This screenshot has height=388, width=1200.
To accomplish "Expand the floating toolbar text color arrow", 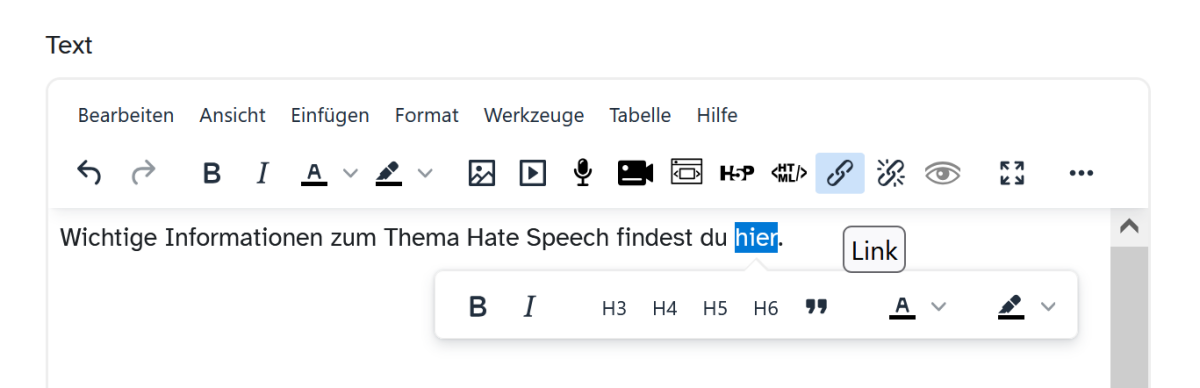I will click(x=938, y=307).
